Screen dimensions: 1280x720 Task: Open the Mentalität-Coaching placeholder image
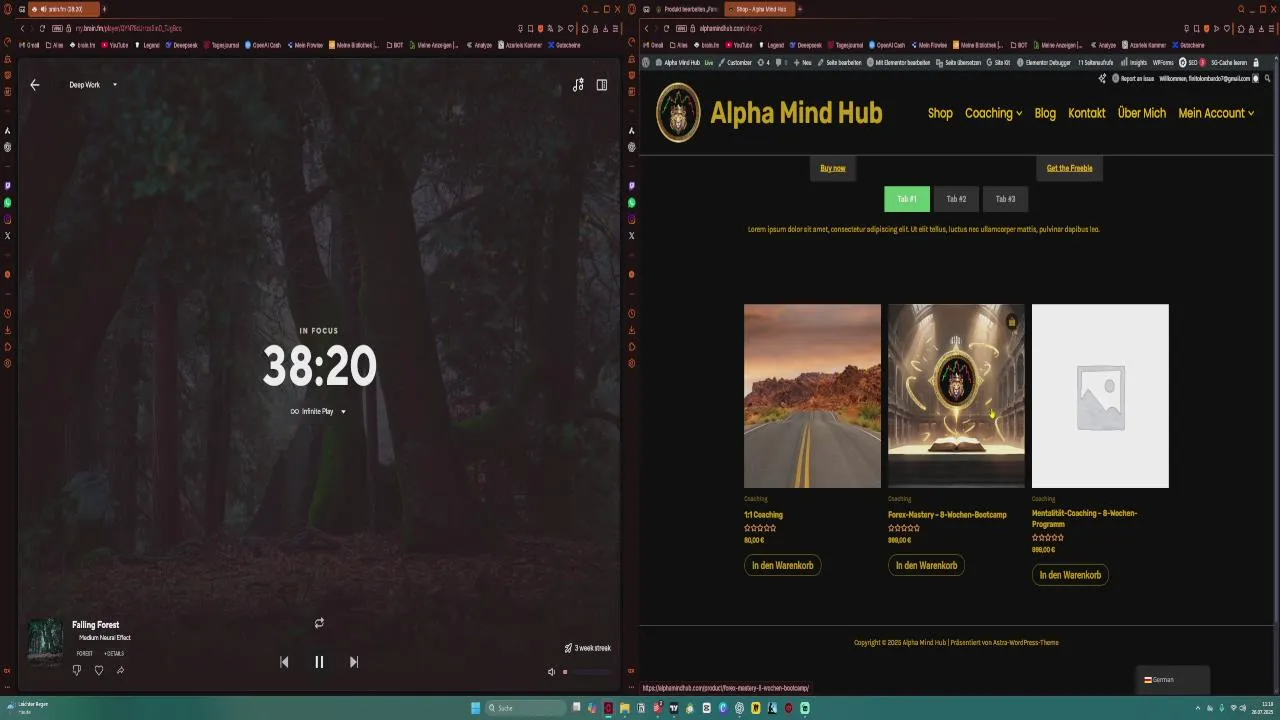[1100, 396]
